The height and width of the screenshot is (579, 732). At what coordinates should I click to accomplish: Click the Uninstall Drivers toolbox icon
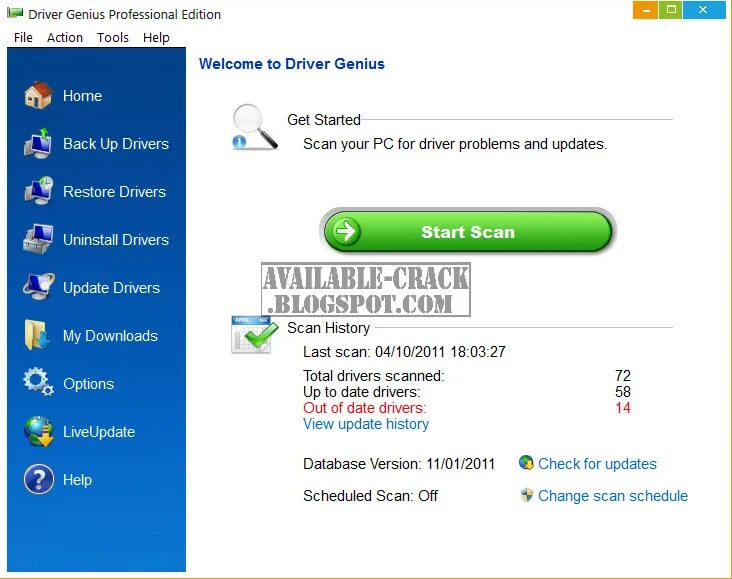click(38, 239)
